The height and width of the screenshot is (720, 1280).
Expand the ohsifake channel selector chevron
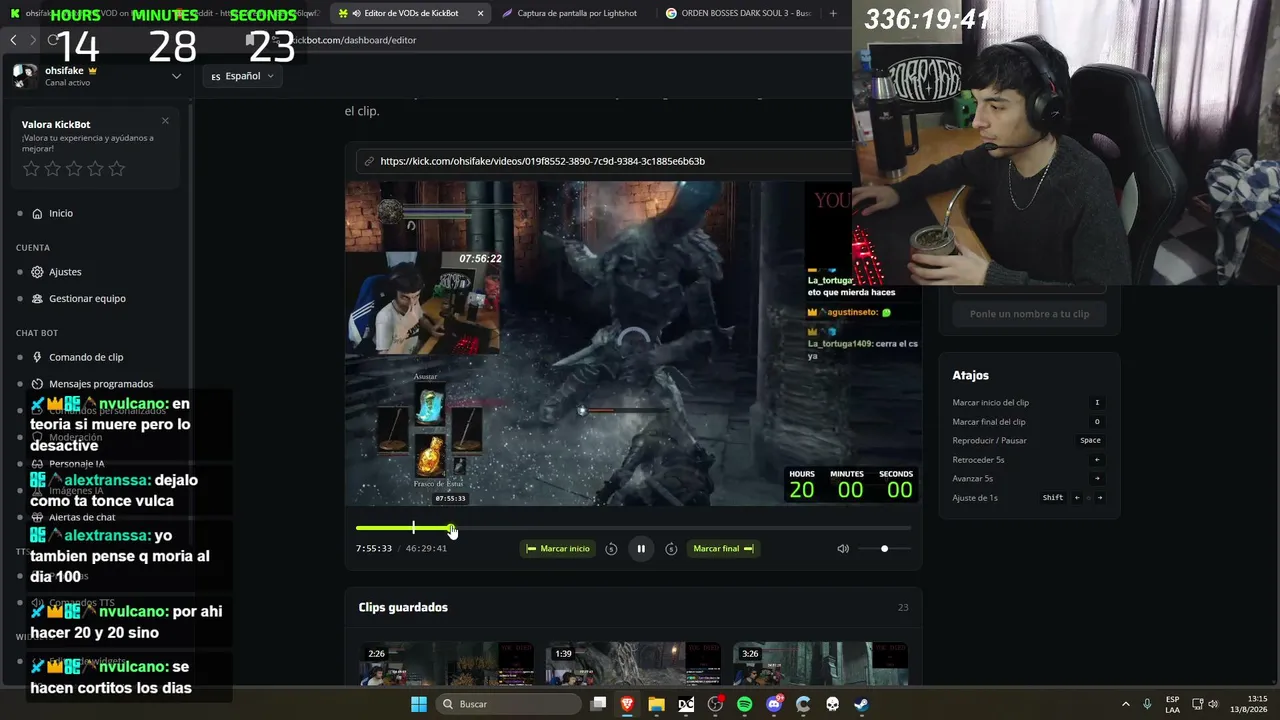(176, 76)
